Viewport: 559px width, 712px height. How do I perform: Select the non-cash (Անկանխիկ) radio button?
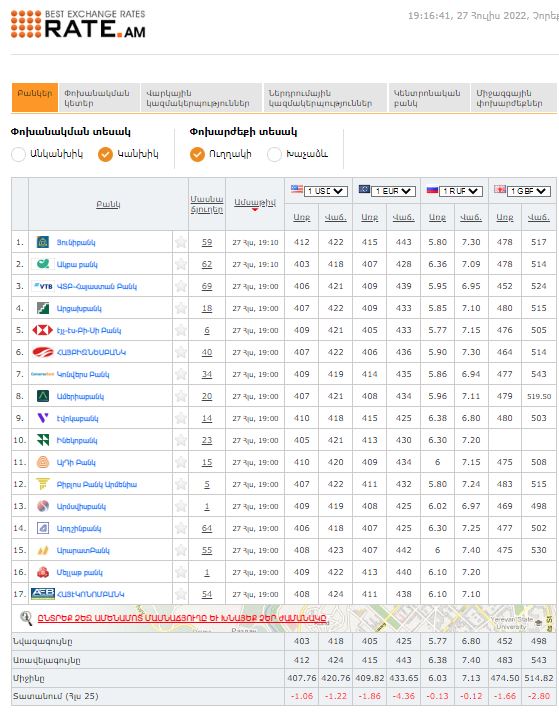18,154
